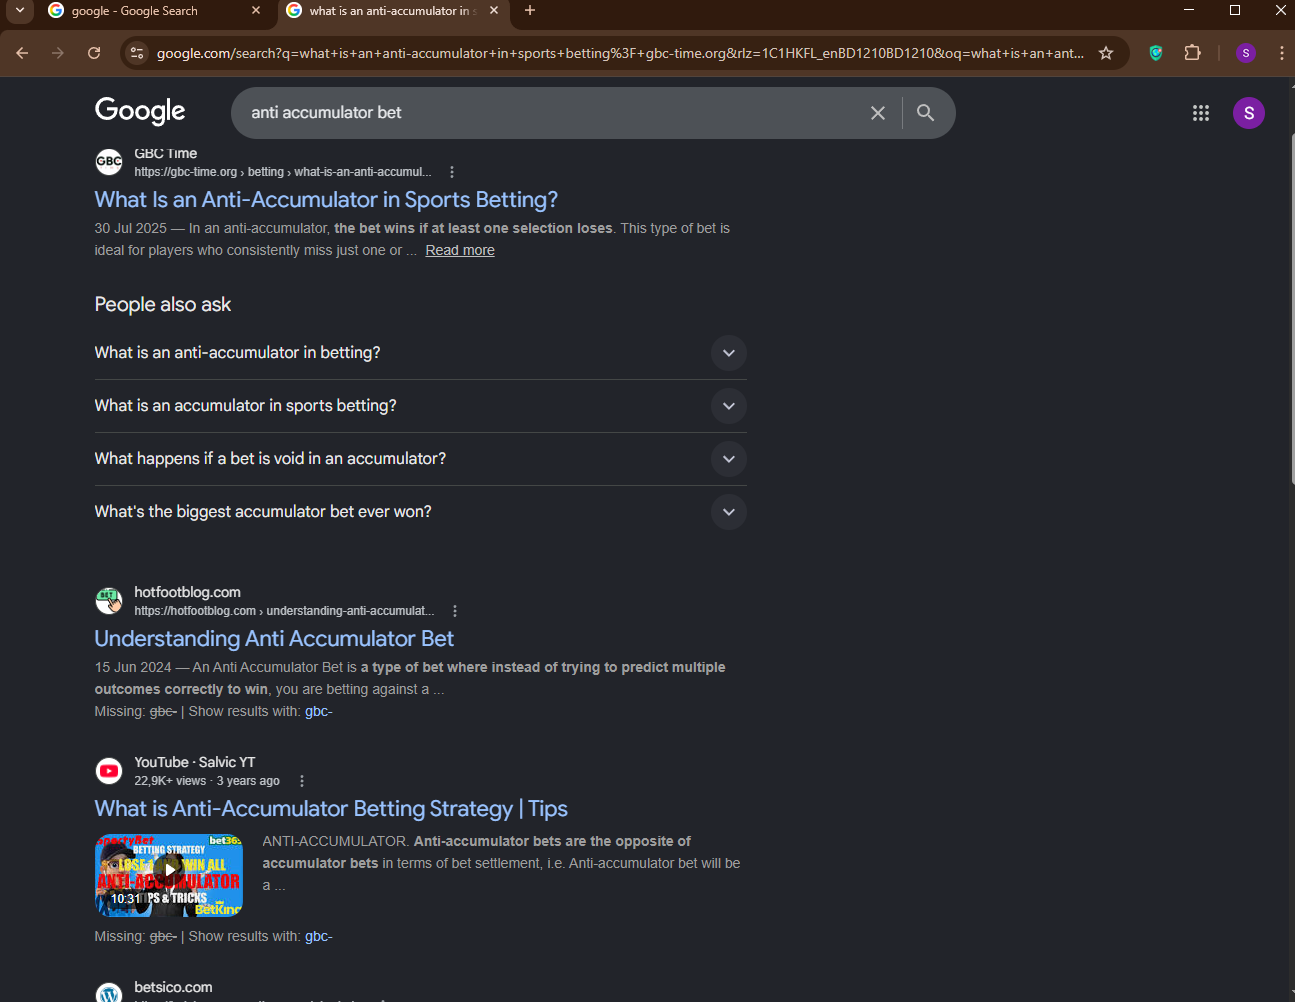Open the Google apps grid
The image size is (1295, 1002).
[x=1201, y=113]
